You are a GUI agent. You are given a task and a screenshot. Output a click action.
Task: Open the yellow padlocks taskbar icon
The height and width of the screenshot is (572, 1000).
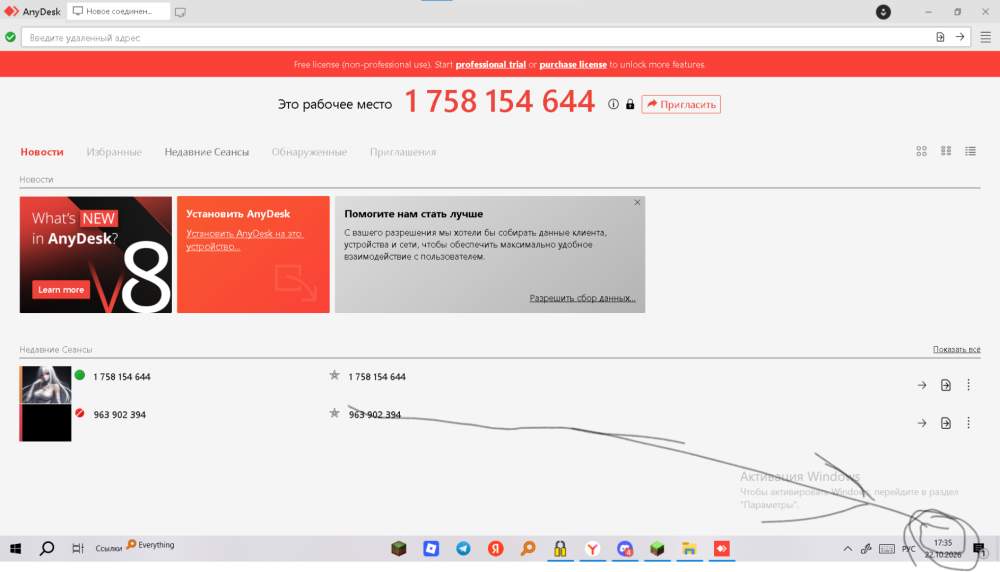[x=560, y=548]
